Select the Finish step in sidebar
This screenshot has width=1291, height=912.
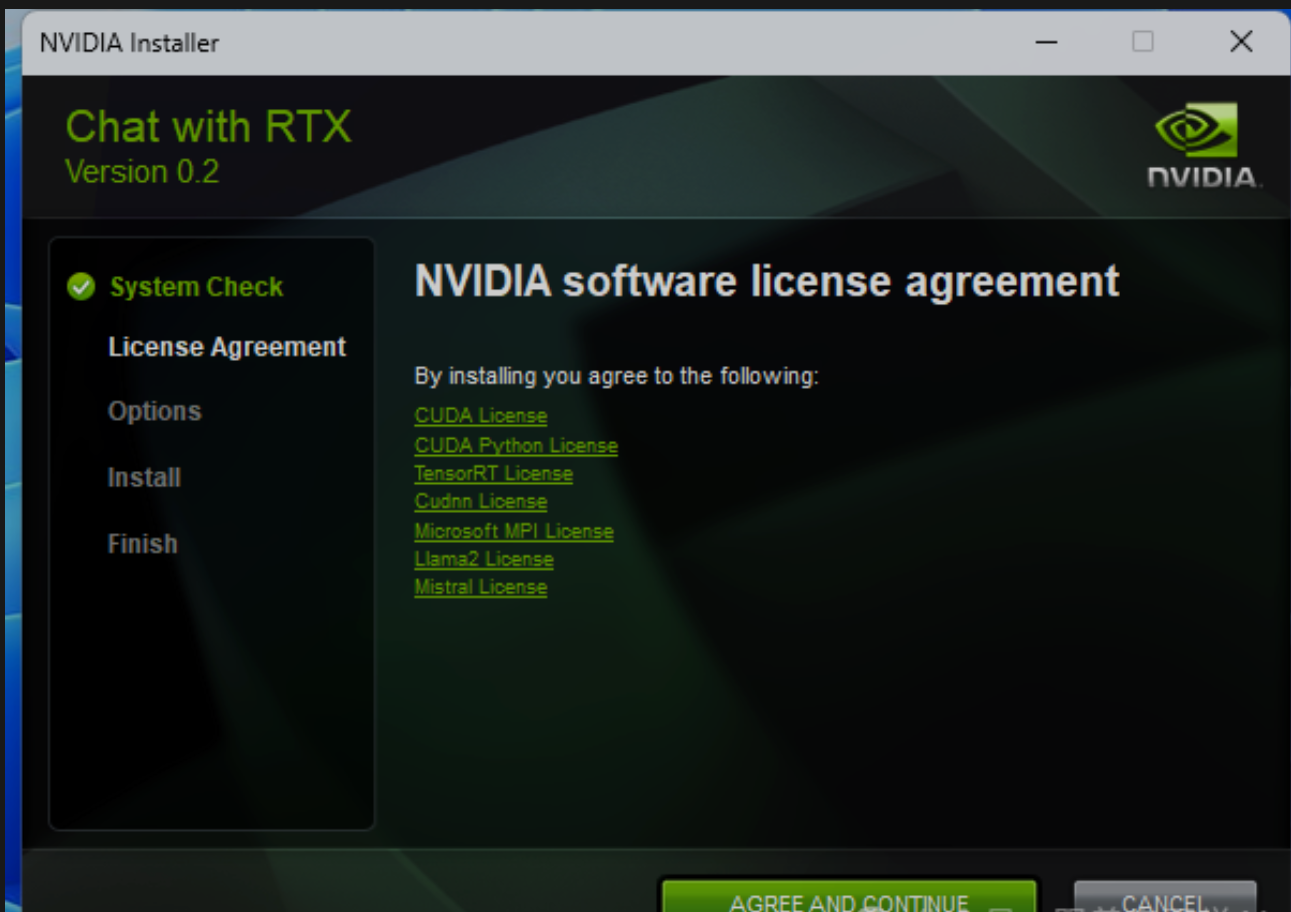pos(143,543)
